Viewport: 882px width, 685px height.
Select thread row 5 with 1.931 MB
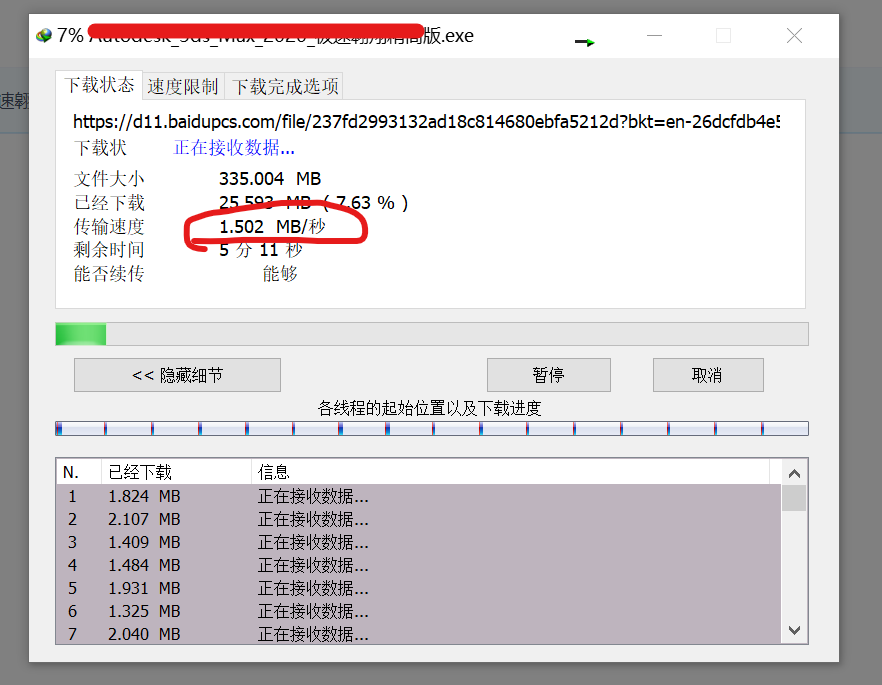pyautogui.click(x=418, y=588)
